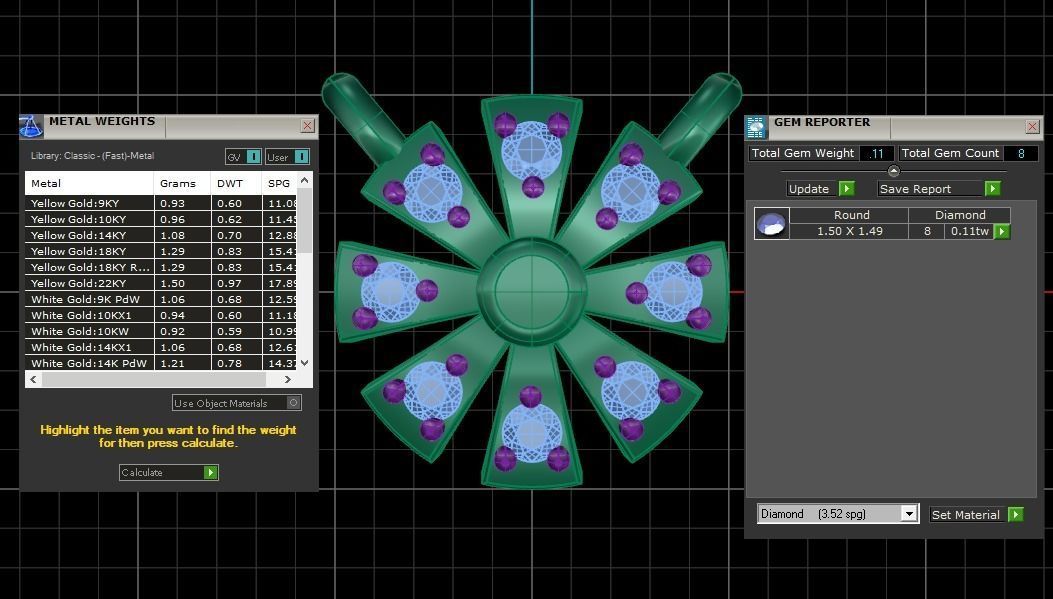Select the White Gold:10KW row
Viewport: 1053px width, 599px height.
coord(161,331)
